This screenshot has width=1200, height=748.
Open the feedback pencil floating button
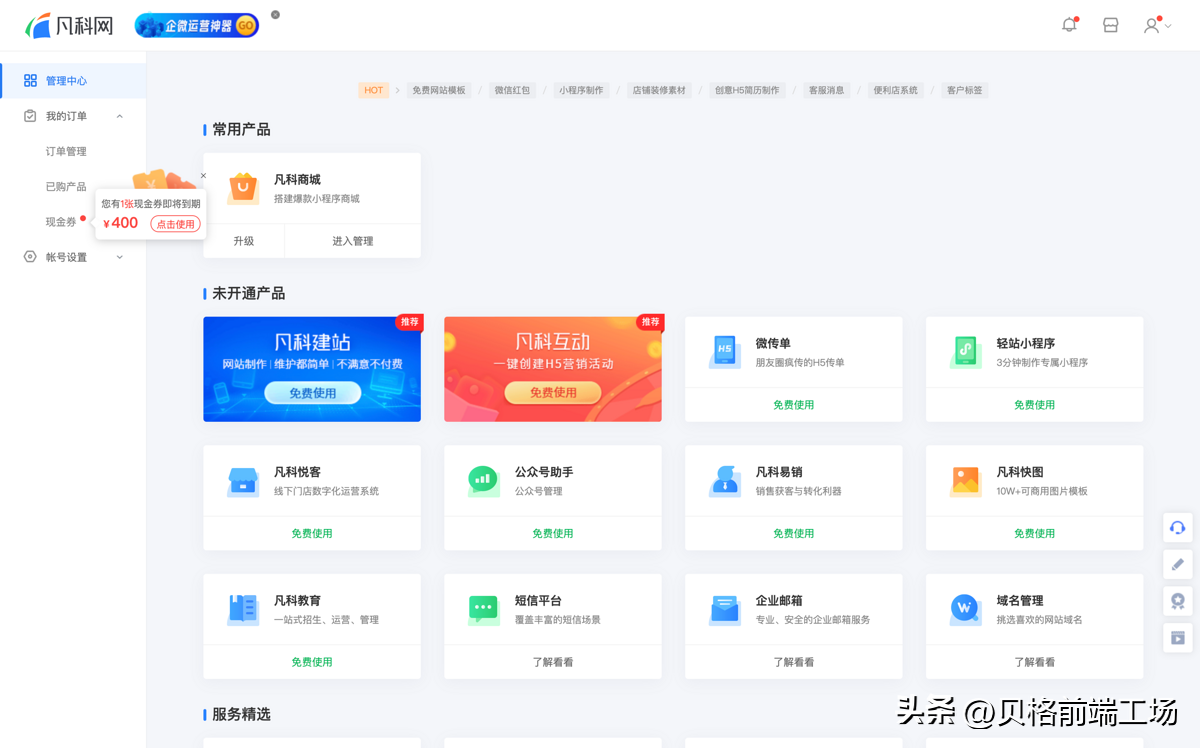click(x=1178, y=564)
